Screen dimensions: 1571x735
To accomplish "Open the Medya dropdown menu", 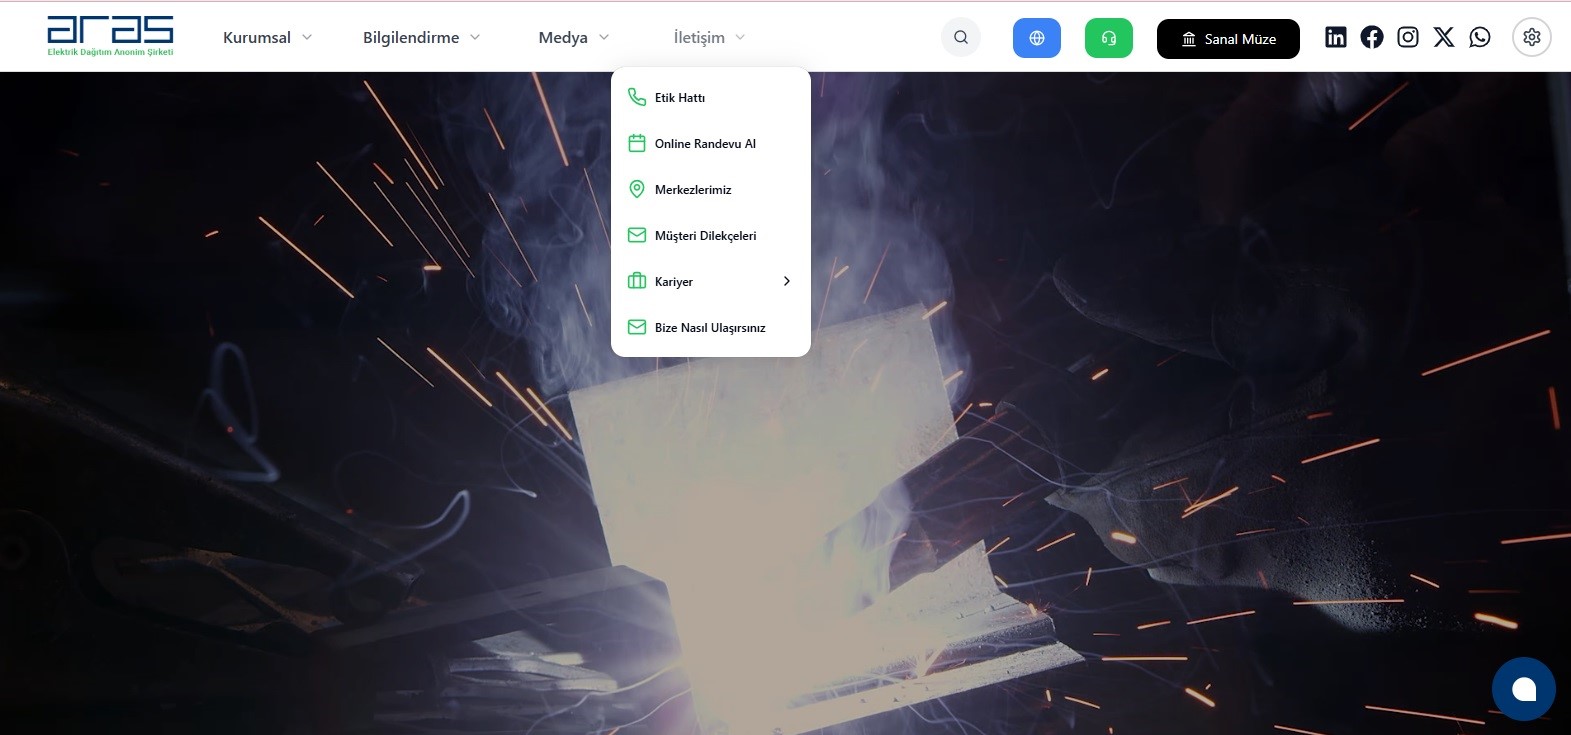I will 573,37.
